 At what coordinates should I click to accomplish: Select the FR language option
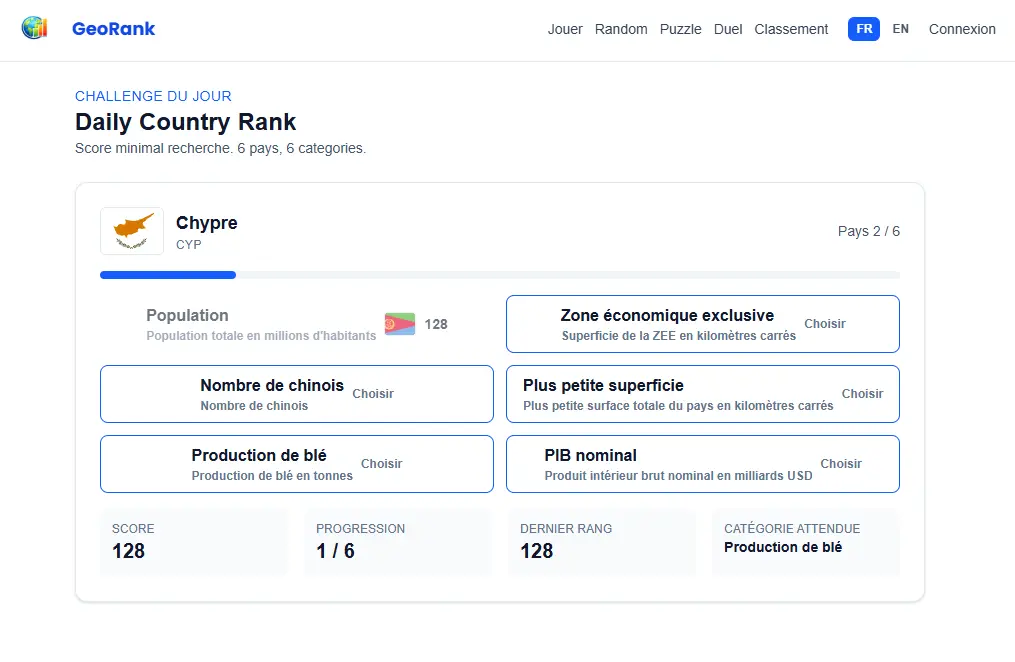click(x=863, y=29)
